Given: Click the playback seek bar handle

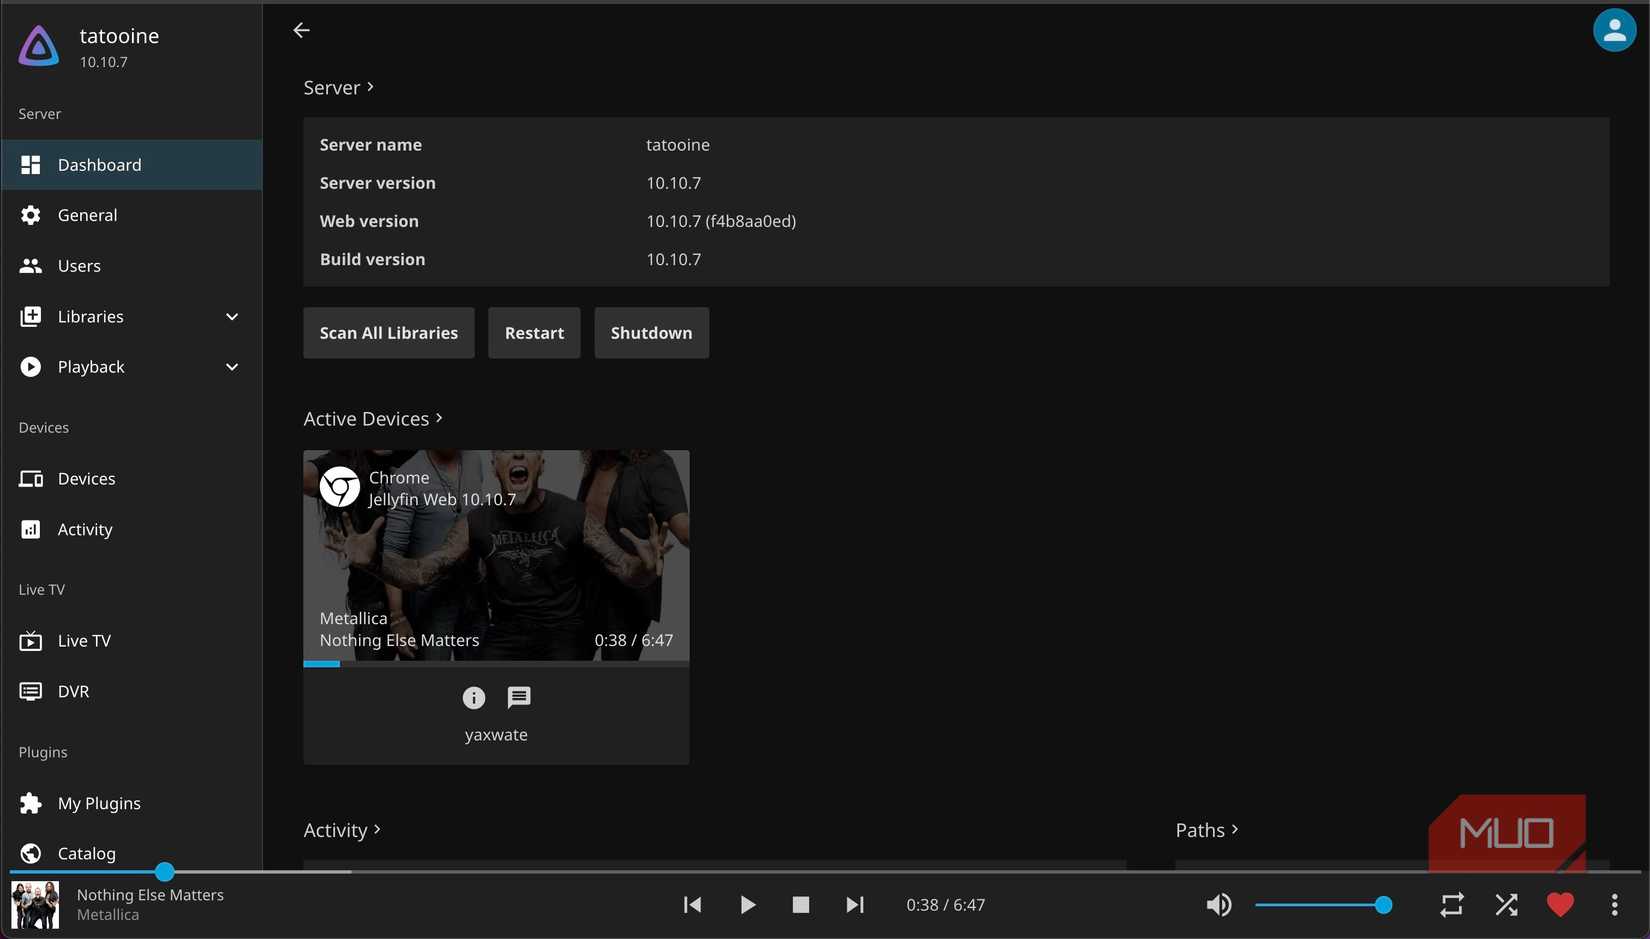Looking at the screenshot, I should tap(165, 872).
